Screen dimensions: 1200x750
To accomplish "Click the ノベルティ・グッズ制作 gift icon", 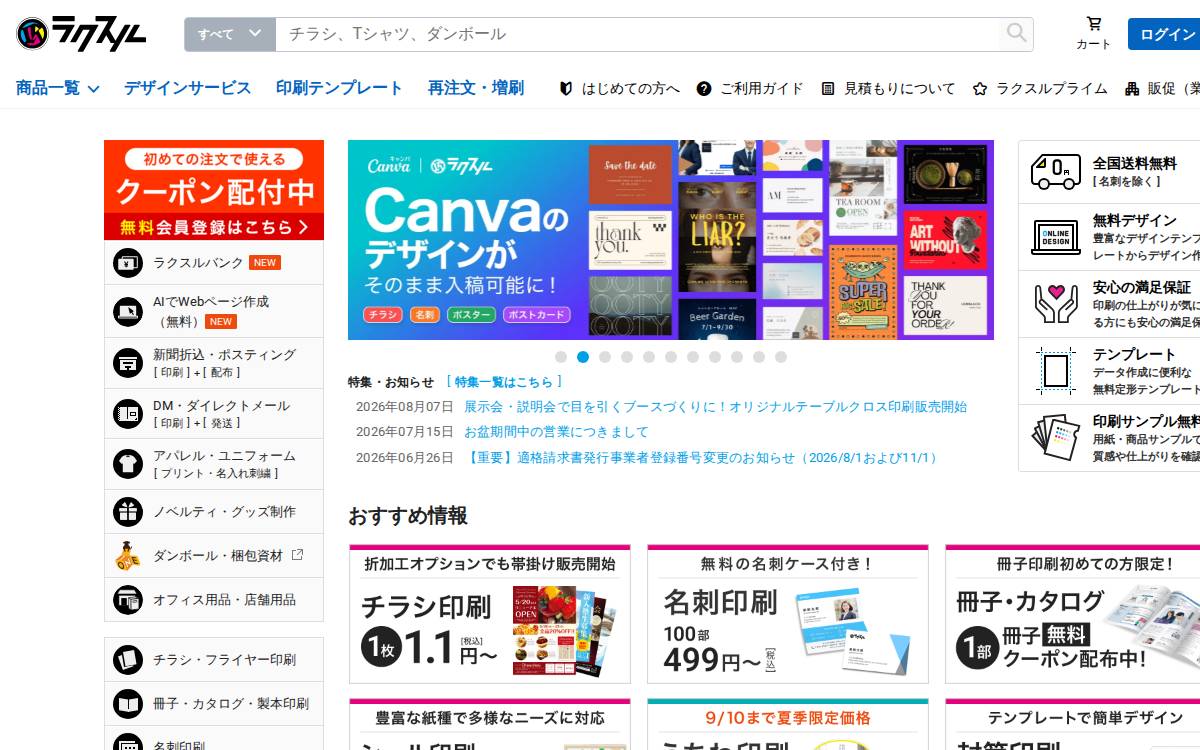I will pyautogui.click(x=128, y=512).
